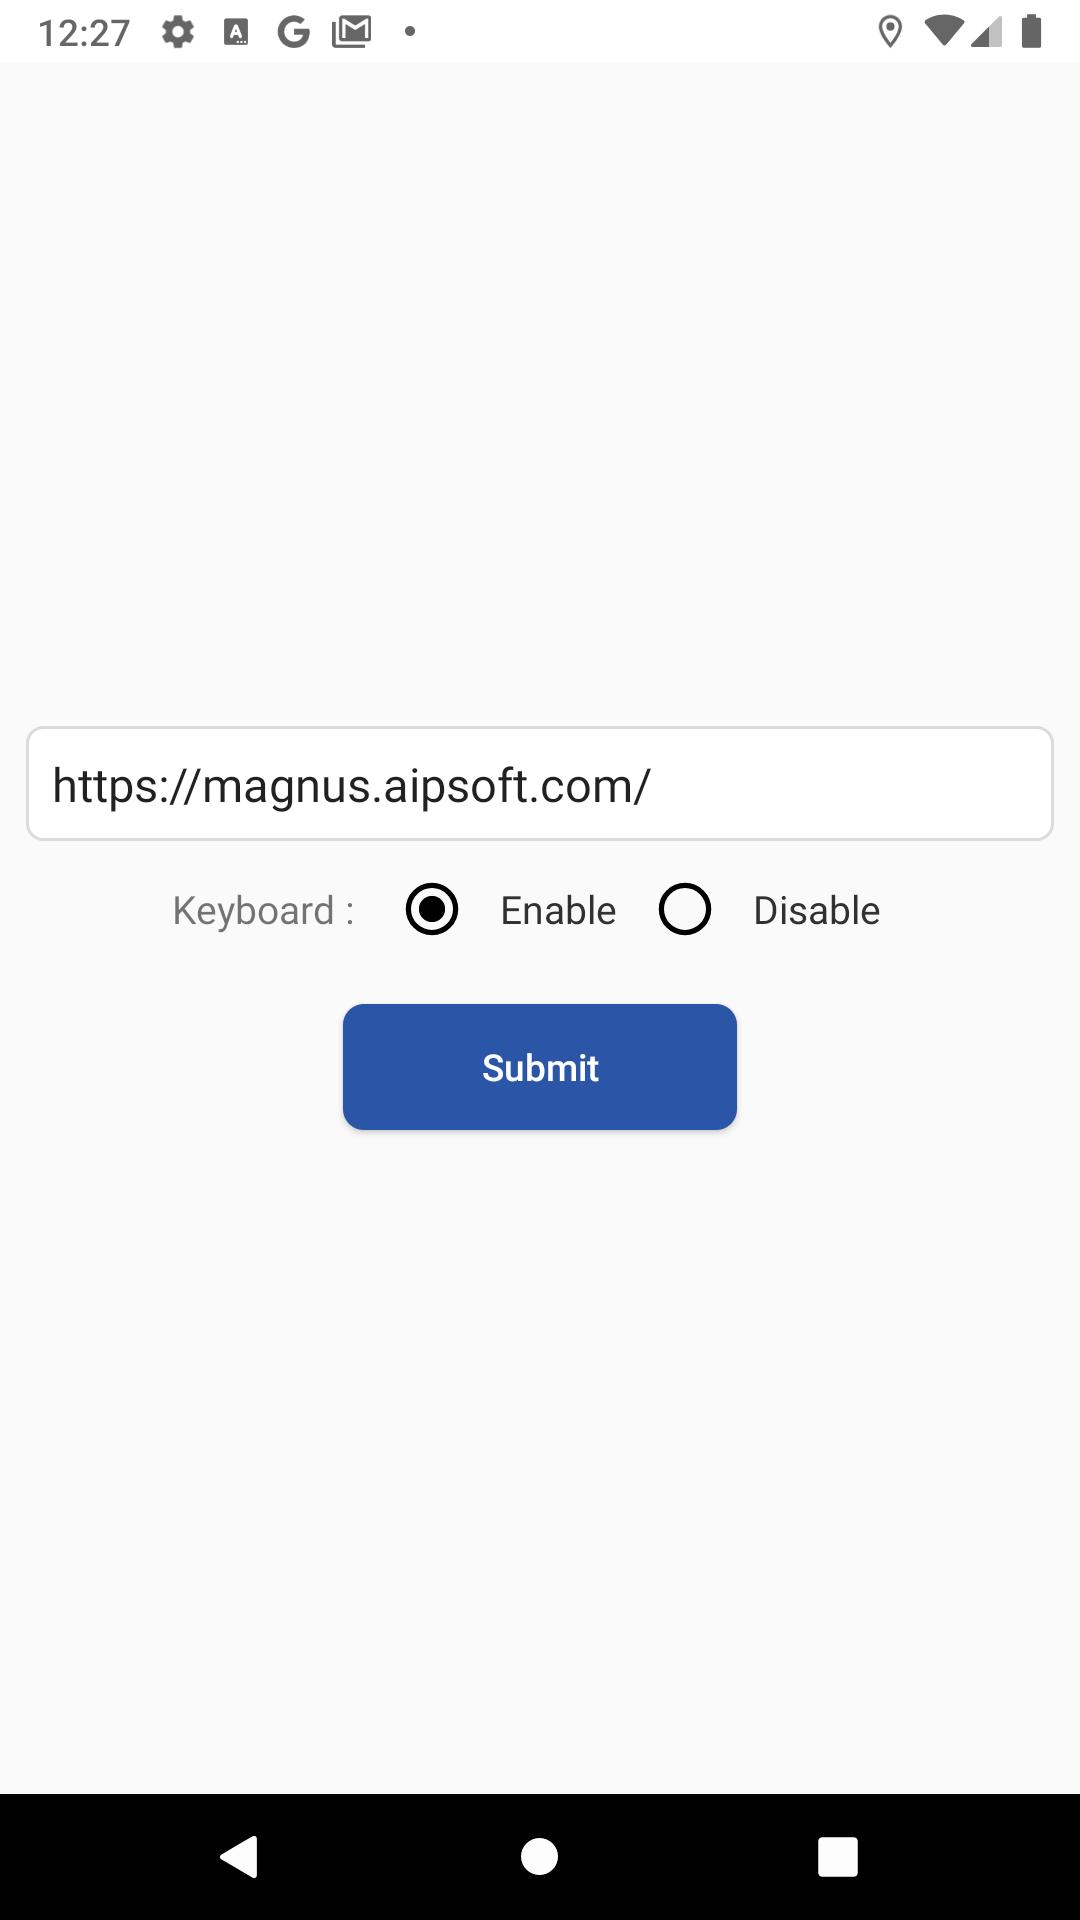
Task: Tap the Gmail notification icon
Action: pyautogui.click(x=352, y=32)
